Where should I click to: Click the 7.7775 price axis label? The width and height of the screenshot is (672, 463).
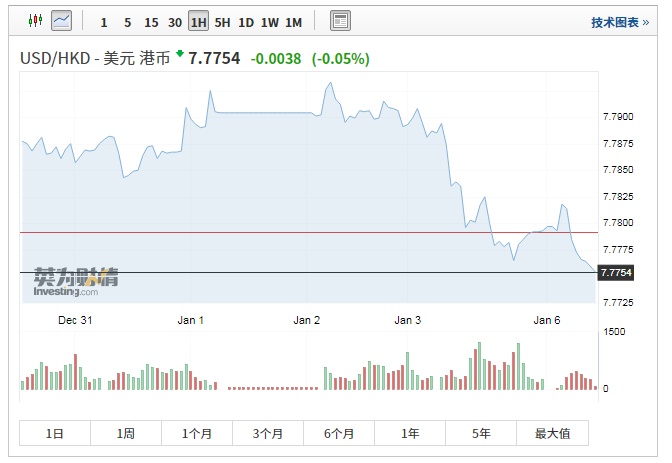coord(618,250)
